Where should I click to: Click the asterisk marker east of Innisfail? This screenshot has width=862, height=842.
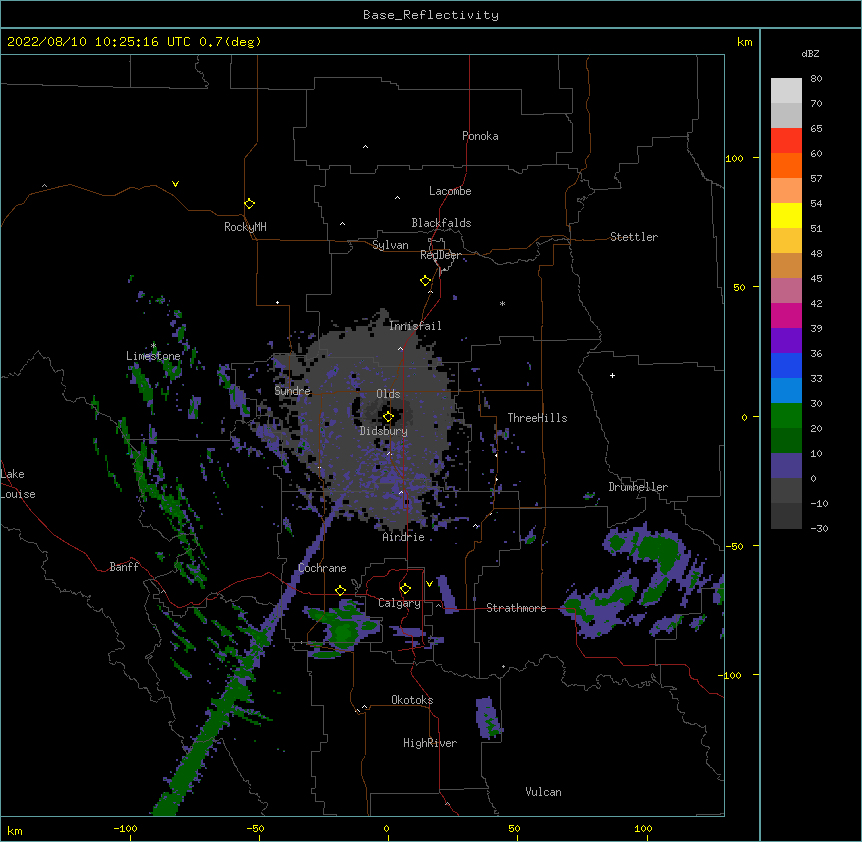(x=502, y=304)
